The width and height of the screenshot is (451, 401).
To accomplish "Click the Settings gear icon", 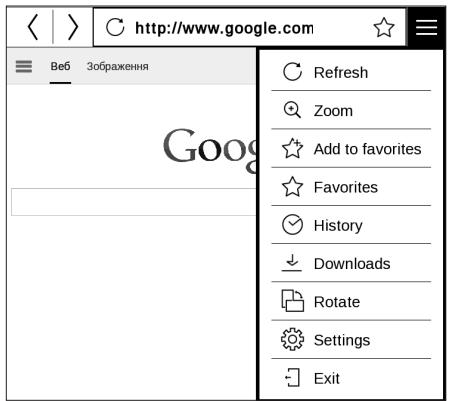I will pos(292,340).
